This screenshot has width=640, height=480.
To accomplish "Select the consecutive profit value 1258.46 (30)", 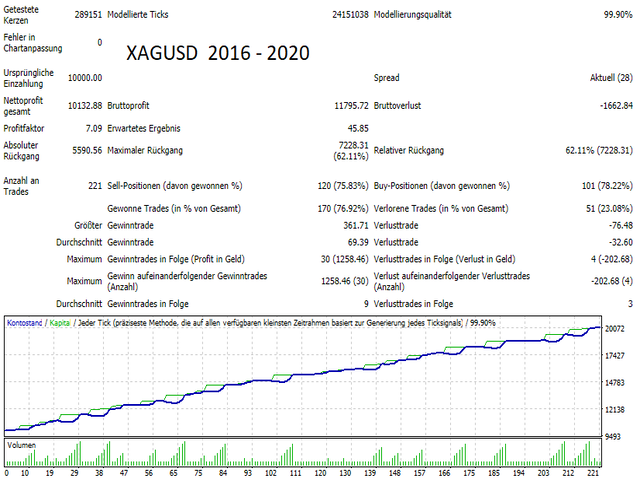I will [344, 282].
